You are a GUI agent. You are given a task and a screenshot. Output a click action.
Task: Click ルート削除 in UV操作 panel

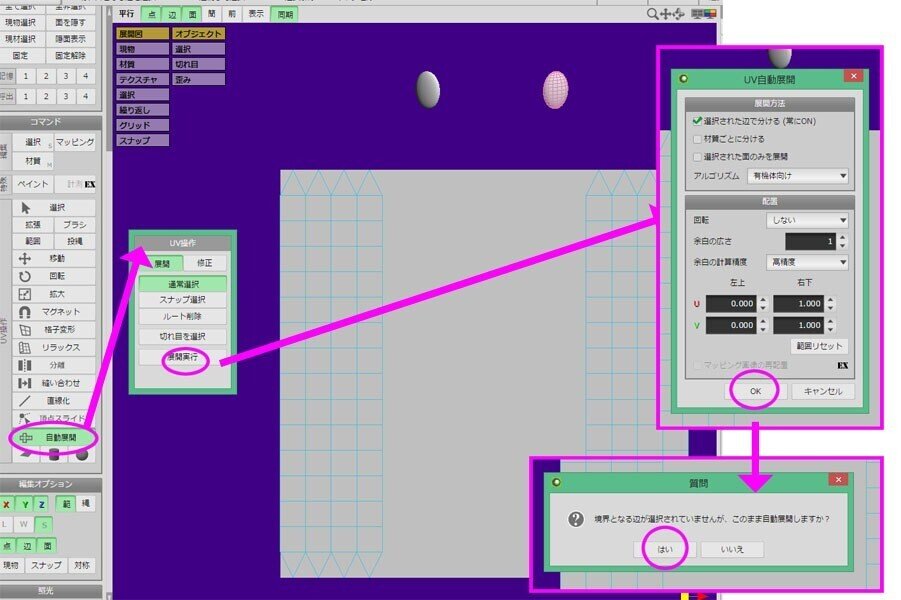point(183,317)
